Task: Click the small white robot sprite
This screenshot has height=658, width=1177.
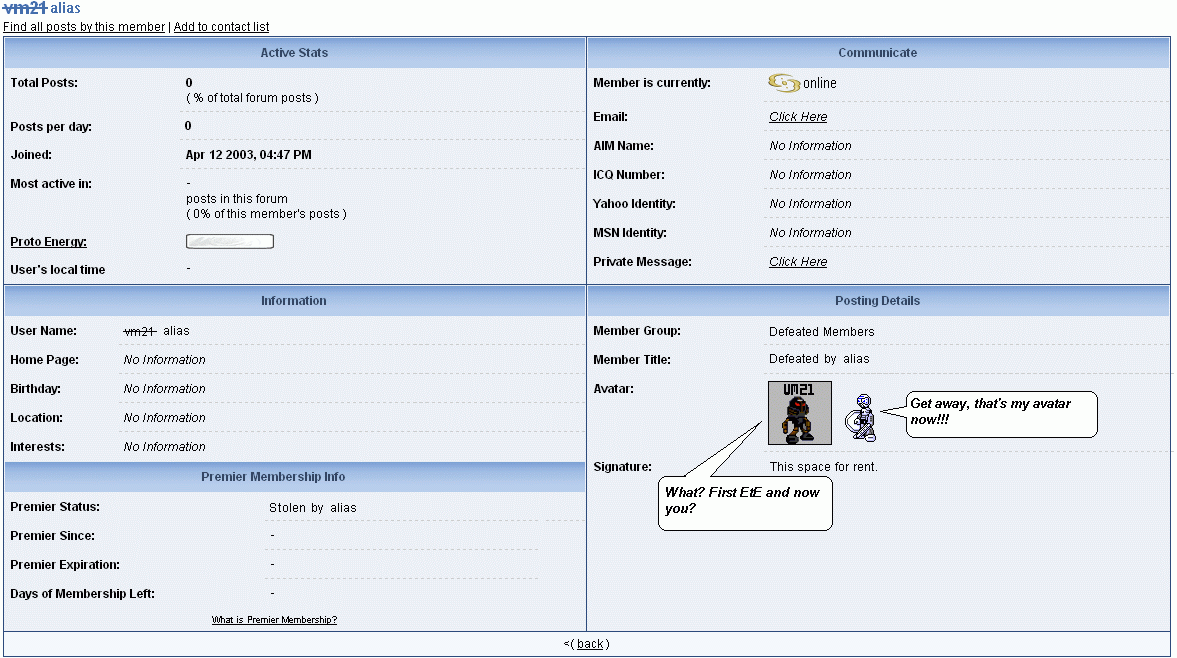Action: (x=861, y=418)
